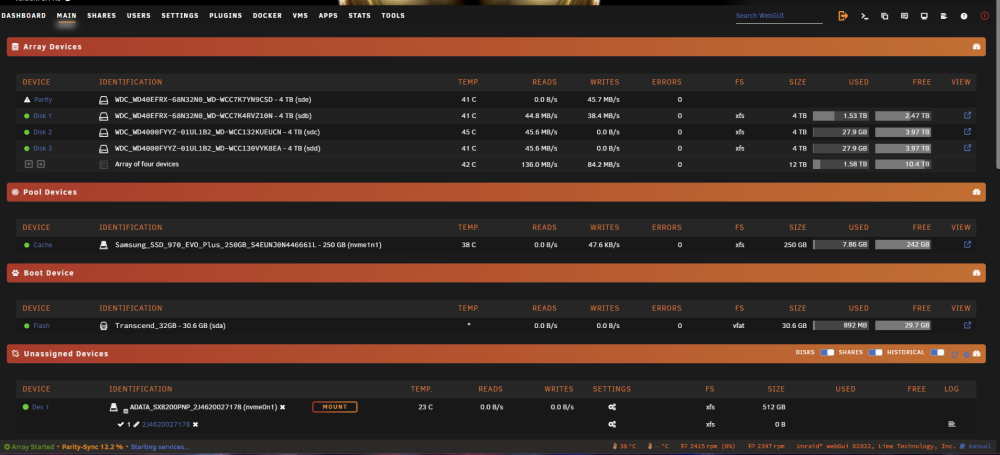Open the Disk 1 device link
The width and height of the screenshot is (1000, 455).
coord(43,116)
